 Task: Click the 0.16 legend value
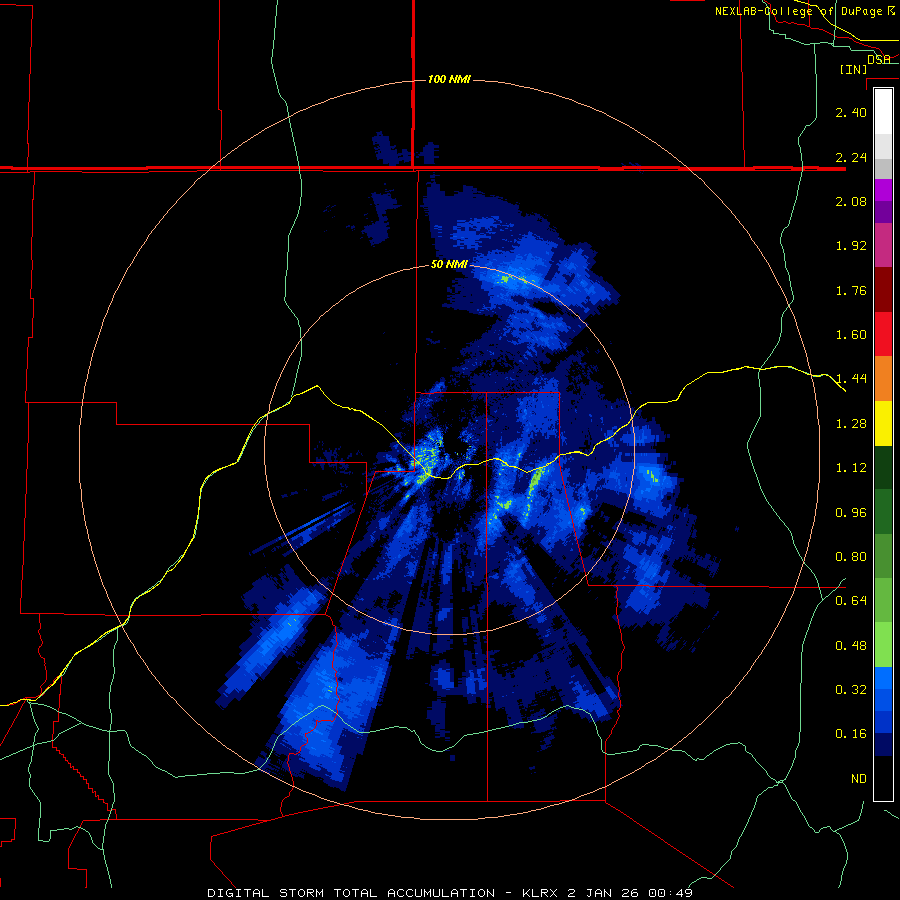click(x=851, y=734)
